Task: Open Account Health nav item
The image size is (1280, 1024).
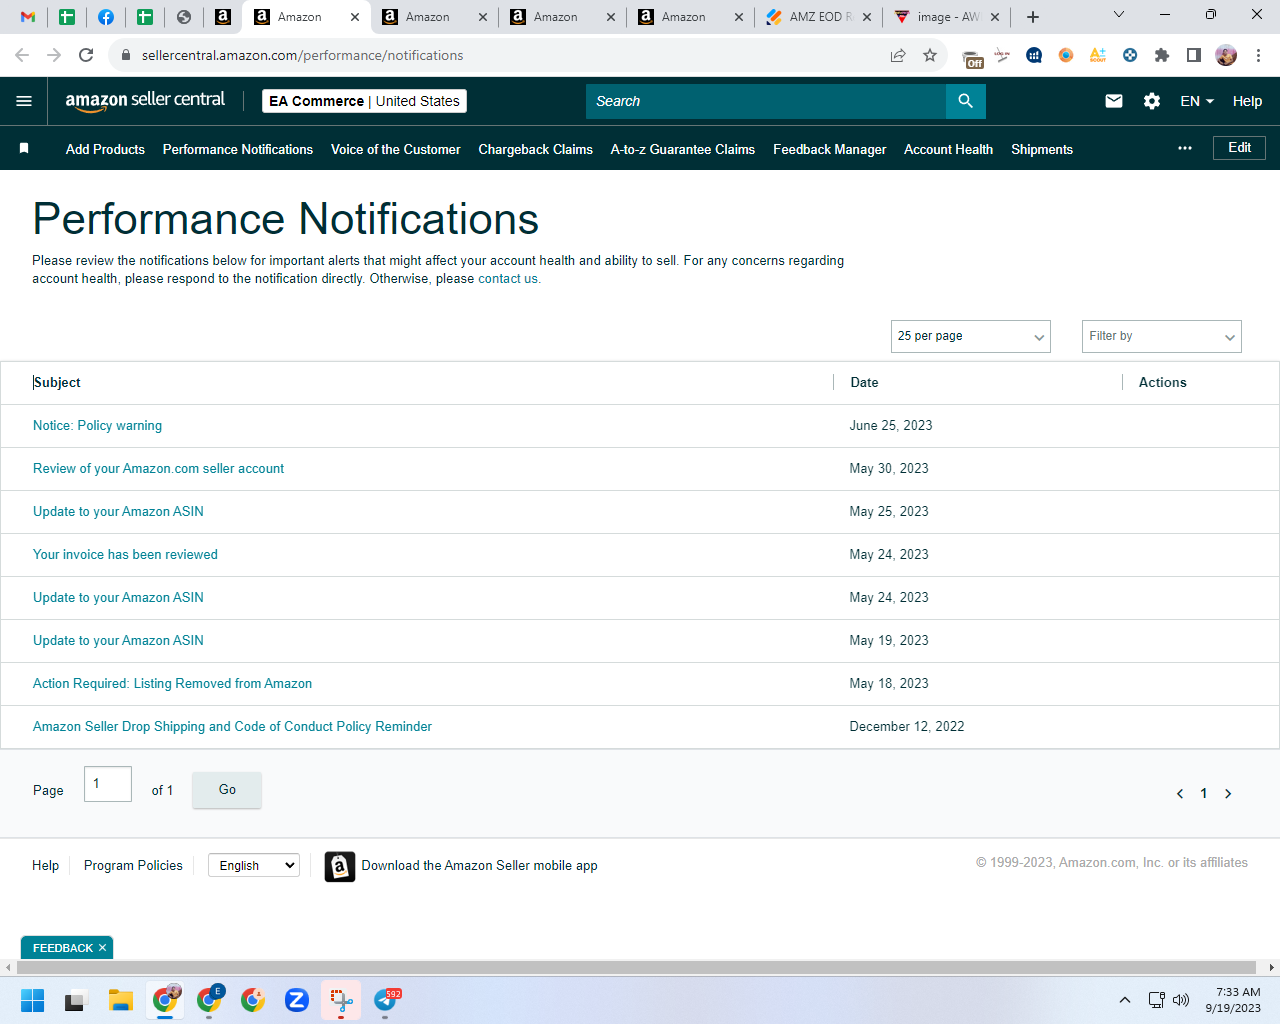Action: pyautogui.click(x=949, y=149)
